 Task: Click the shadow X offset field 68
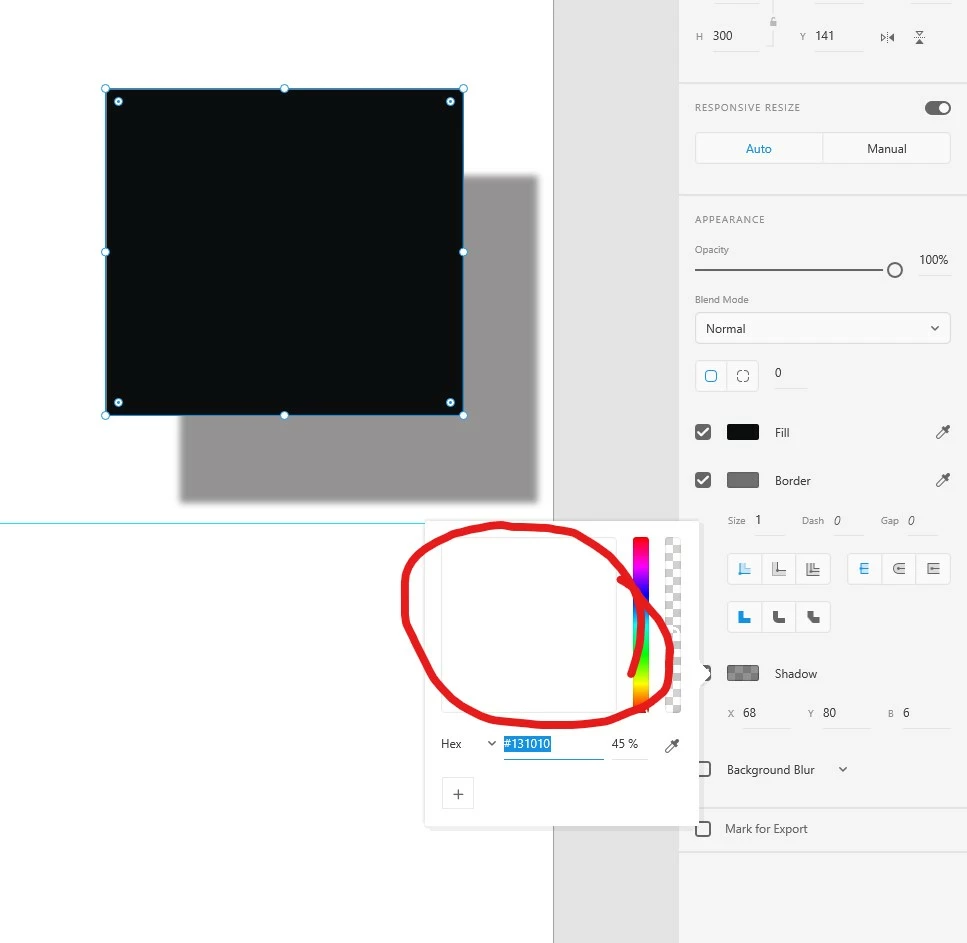point(766,713)
